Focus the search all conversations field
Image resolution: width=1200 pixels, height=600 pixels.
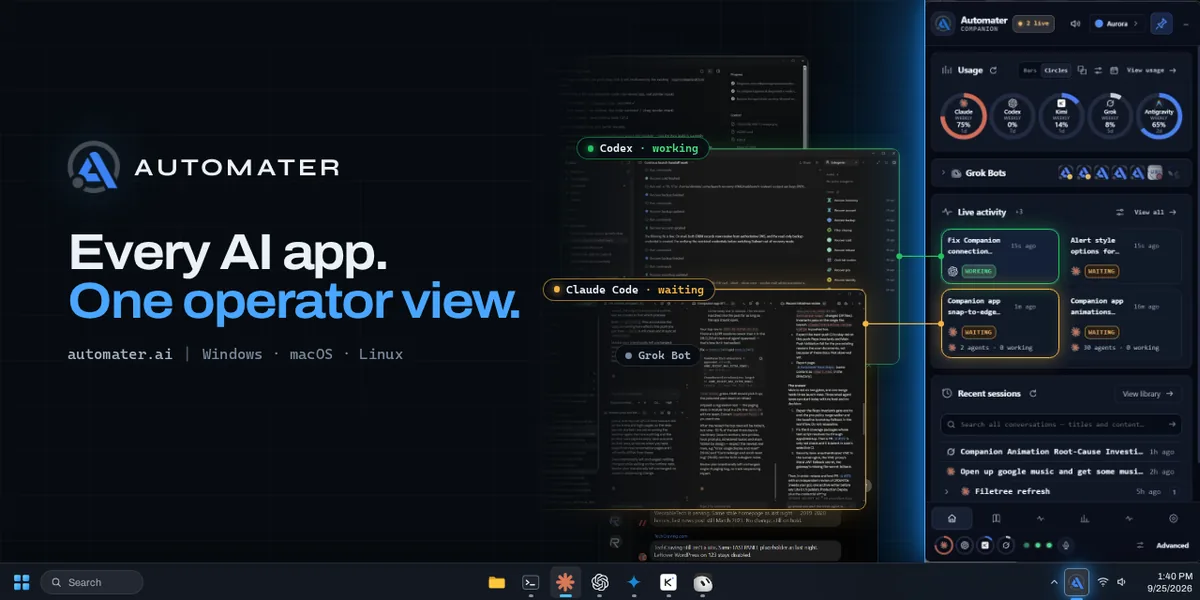point(1060,424)
